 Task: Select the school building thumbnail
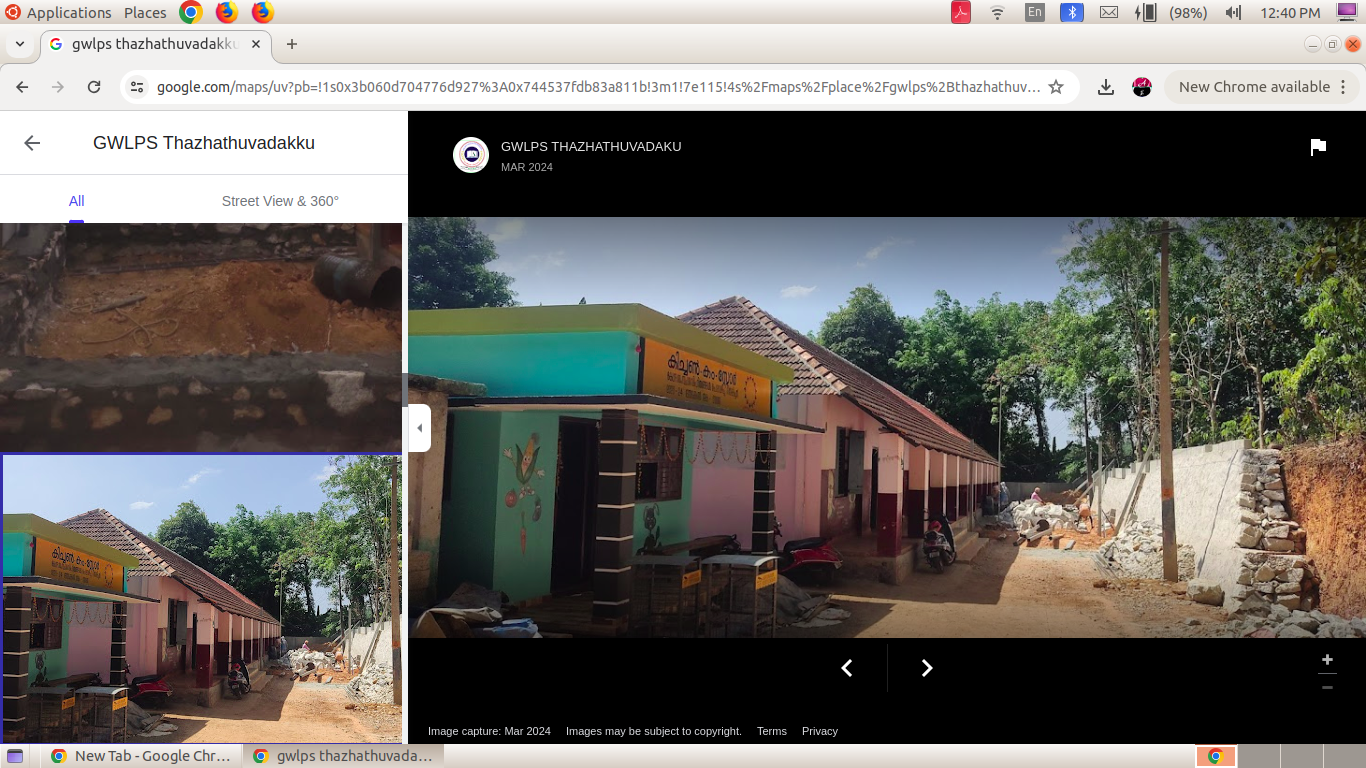click(200, 598)
